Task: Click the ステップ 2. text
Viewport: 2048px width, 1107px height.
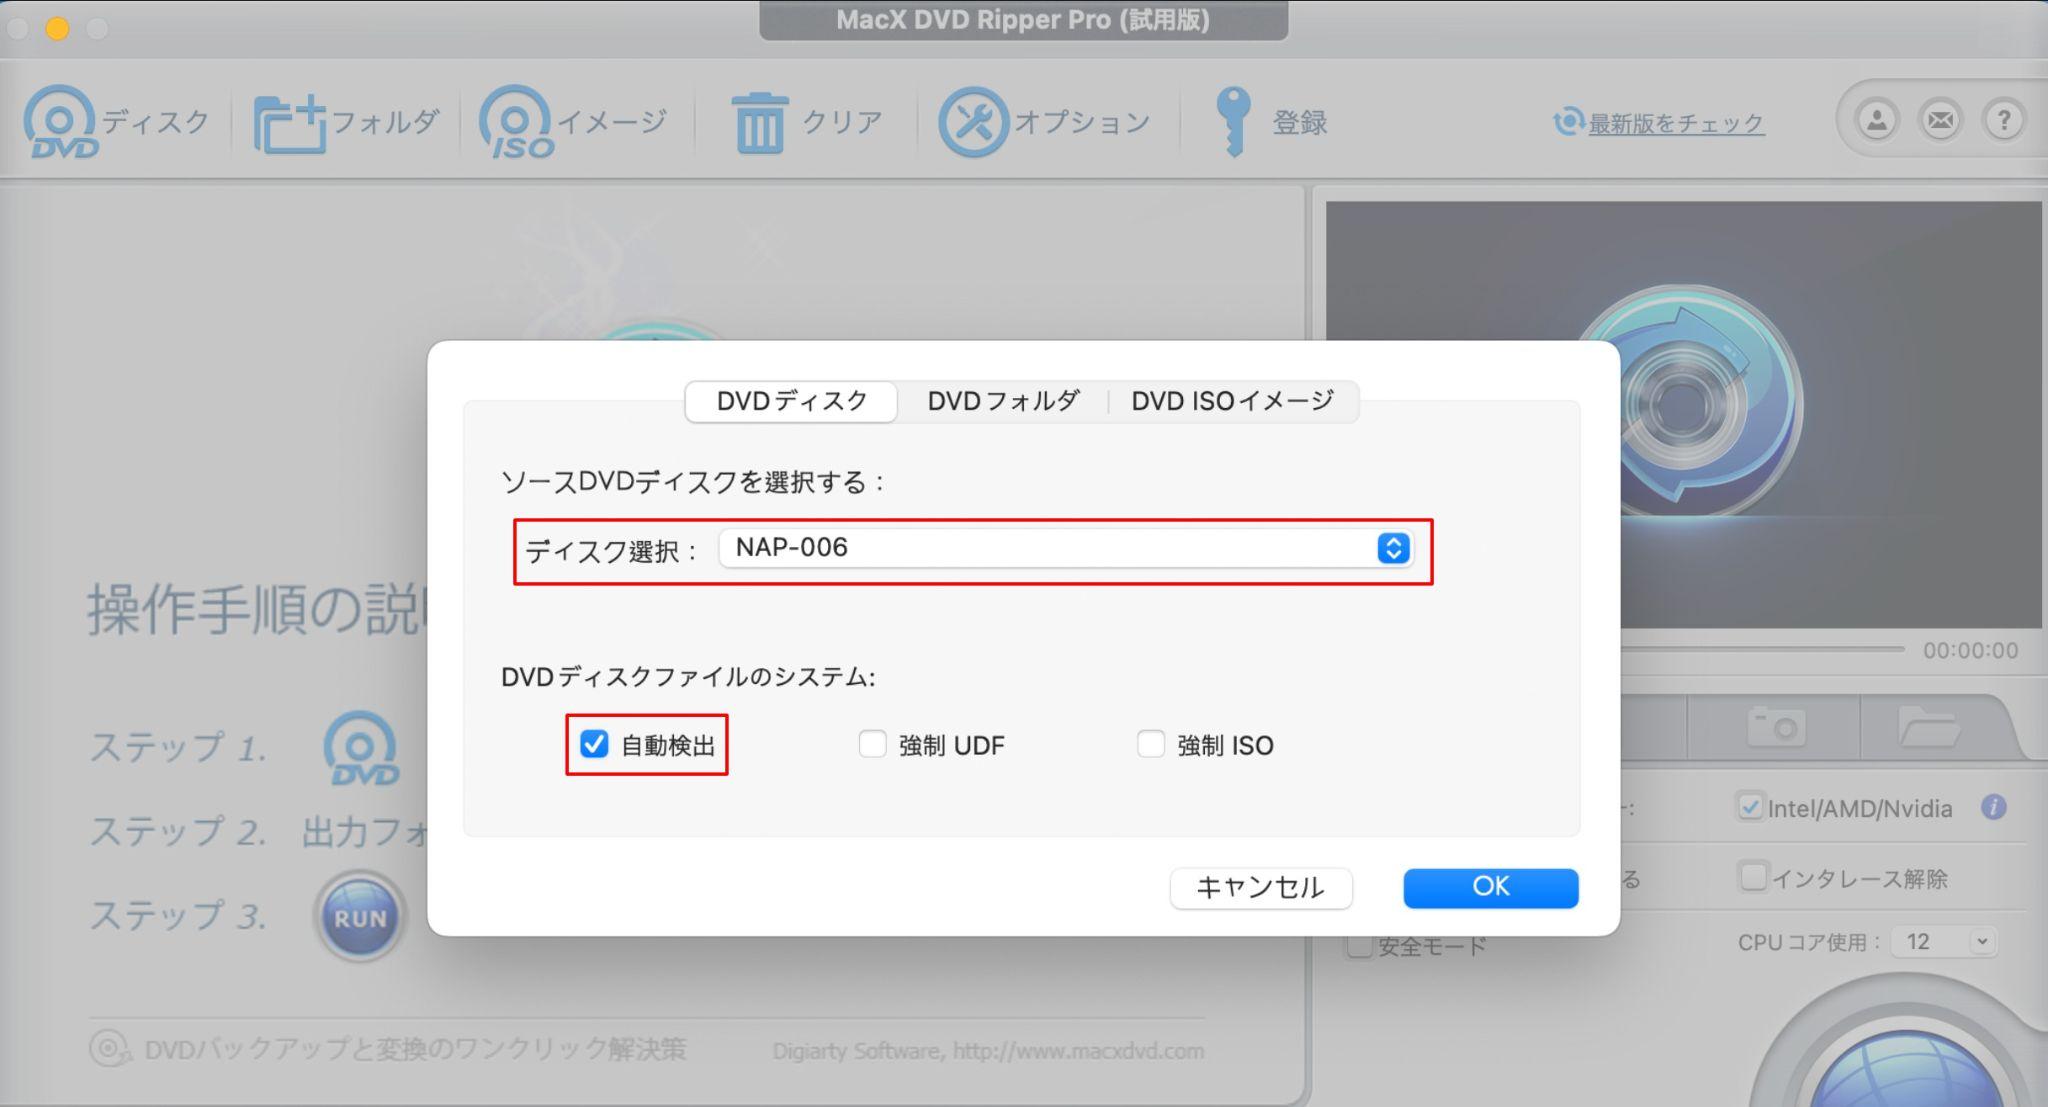Action: click(178, 831)
